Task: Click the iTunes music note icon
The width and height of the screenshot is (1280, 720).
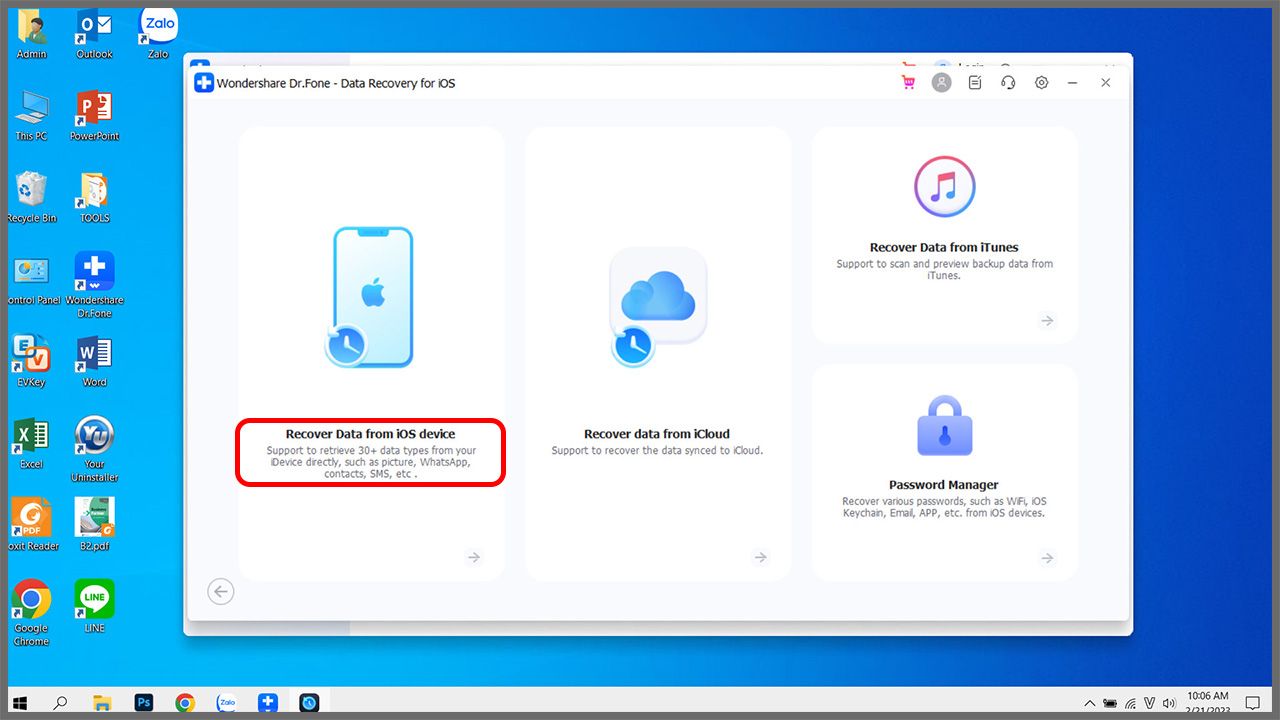Action: coord(944,187)
